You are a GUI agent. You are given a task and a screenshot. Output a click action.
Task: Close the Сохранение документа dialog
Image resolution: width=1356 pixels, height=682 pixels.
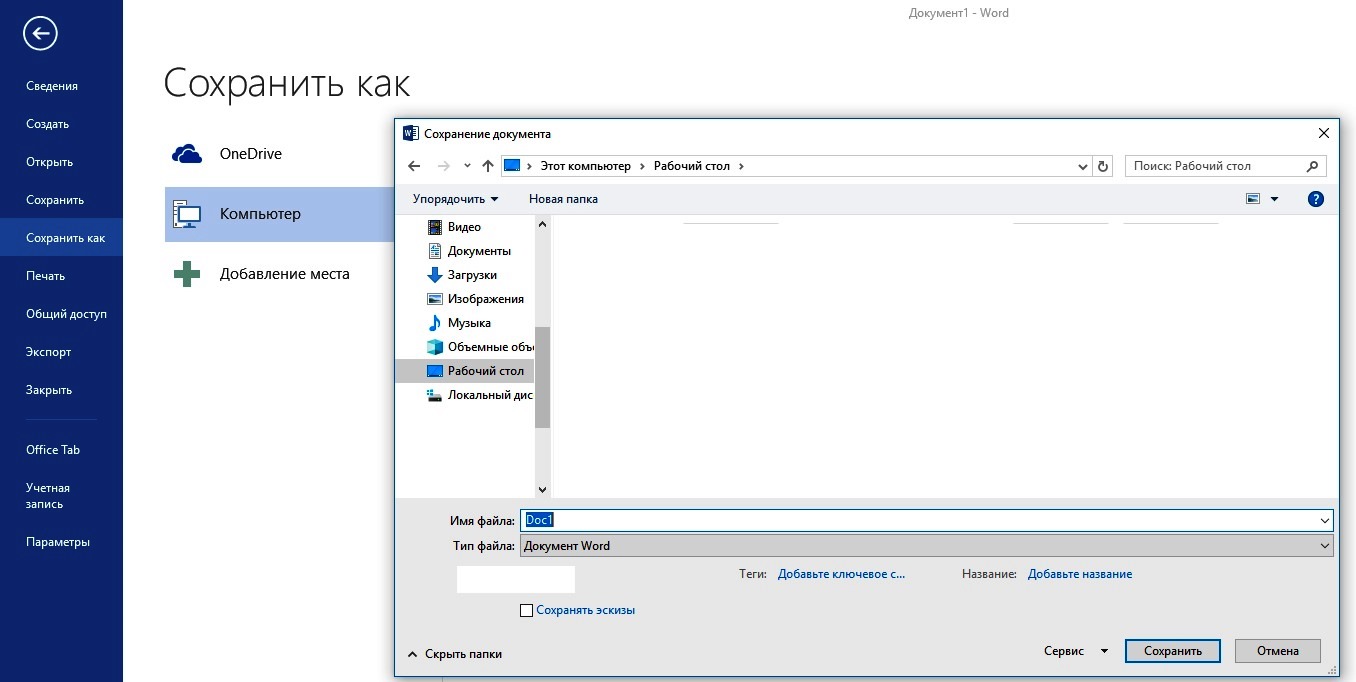pos(1324,133)
